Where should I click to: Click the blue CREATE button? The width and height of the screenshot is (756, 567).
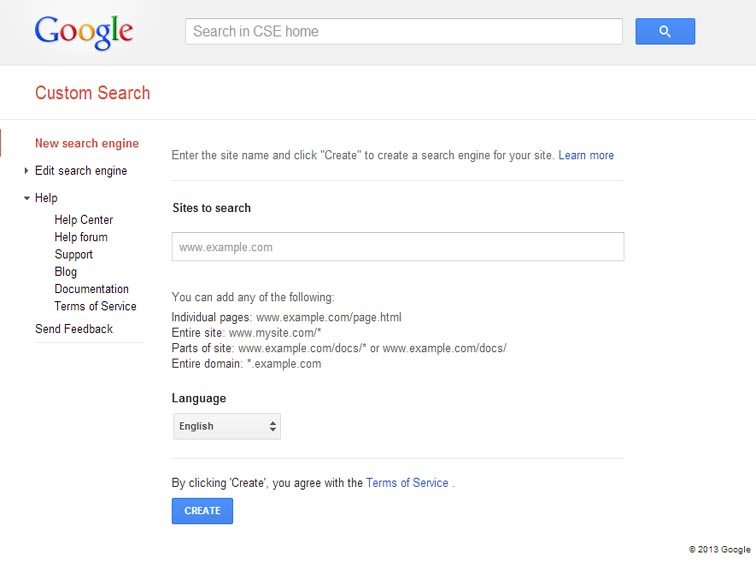coord(202,511)
